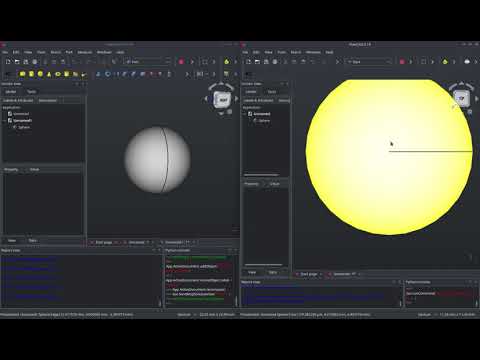Click Save icon in left window toolbar
Image resolution: width=480 pixels, height=360 pixels.
point(26,62)
